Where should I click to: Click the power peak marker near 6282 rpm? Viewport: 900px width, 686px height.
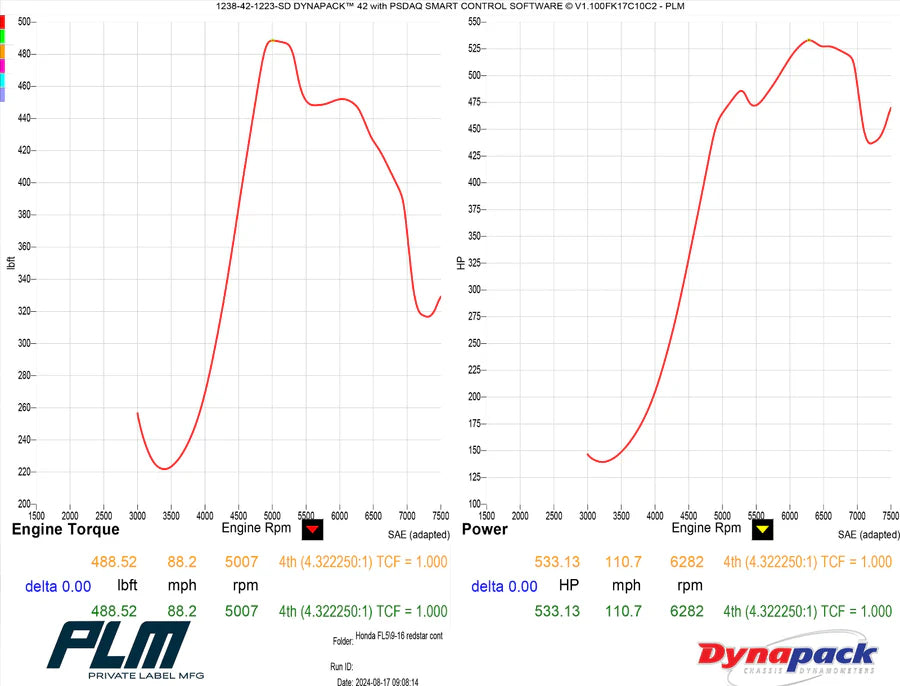[x=809, y=40]
